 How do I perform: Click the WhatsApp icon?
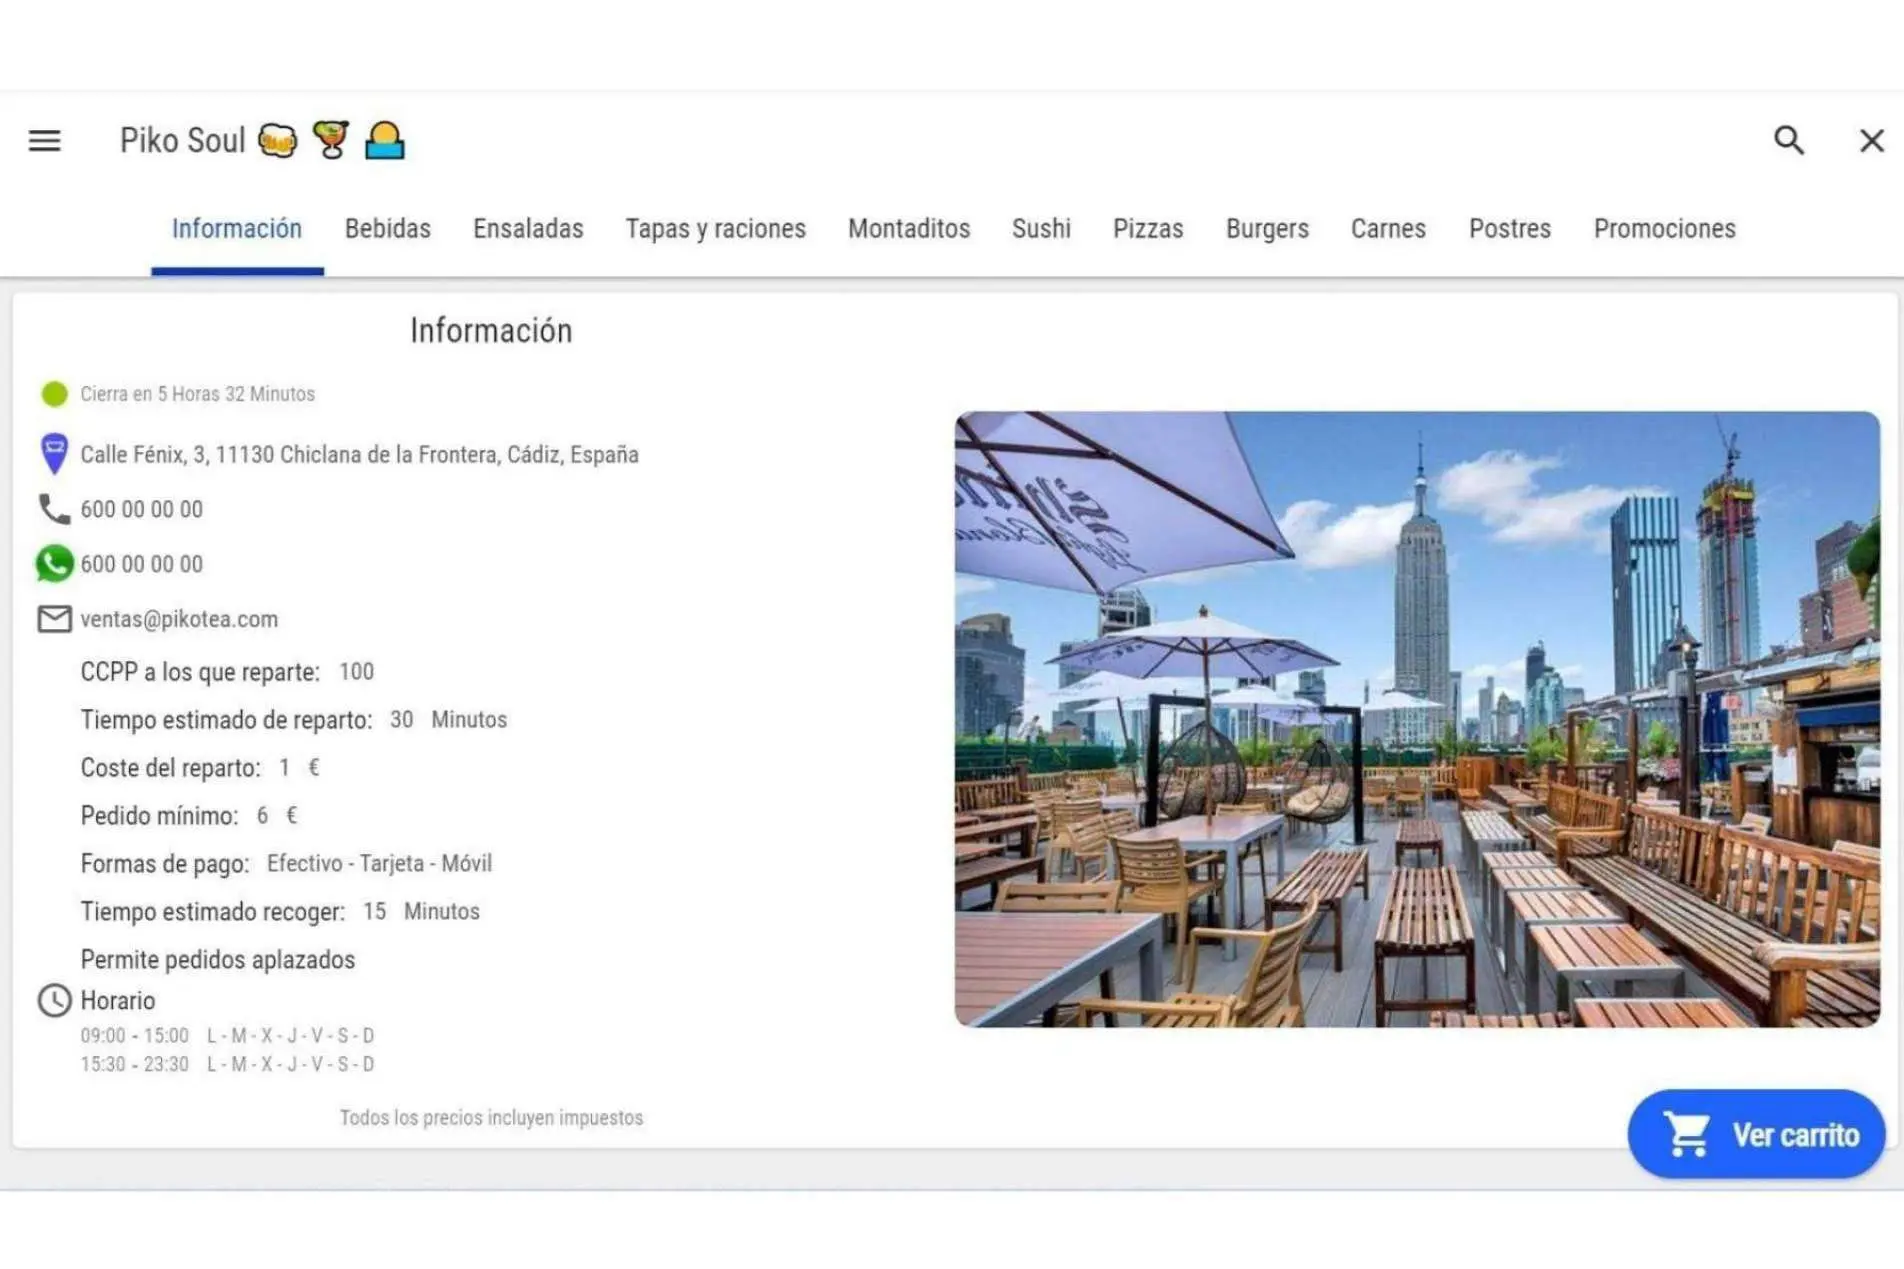pos(54,564)
